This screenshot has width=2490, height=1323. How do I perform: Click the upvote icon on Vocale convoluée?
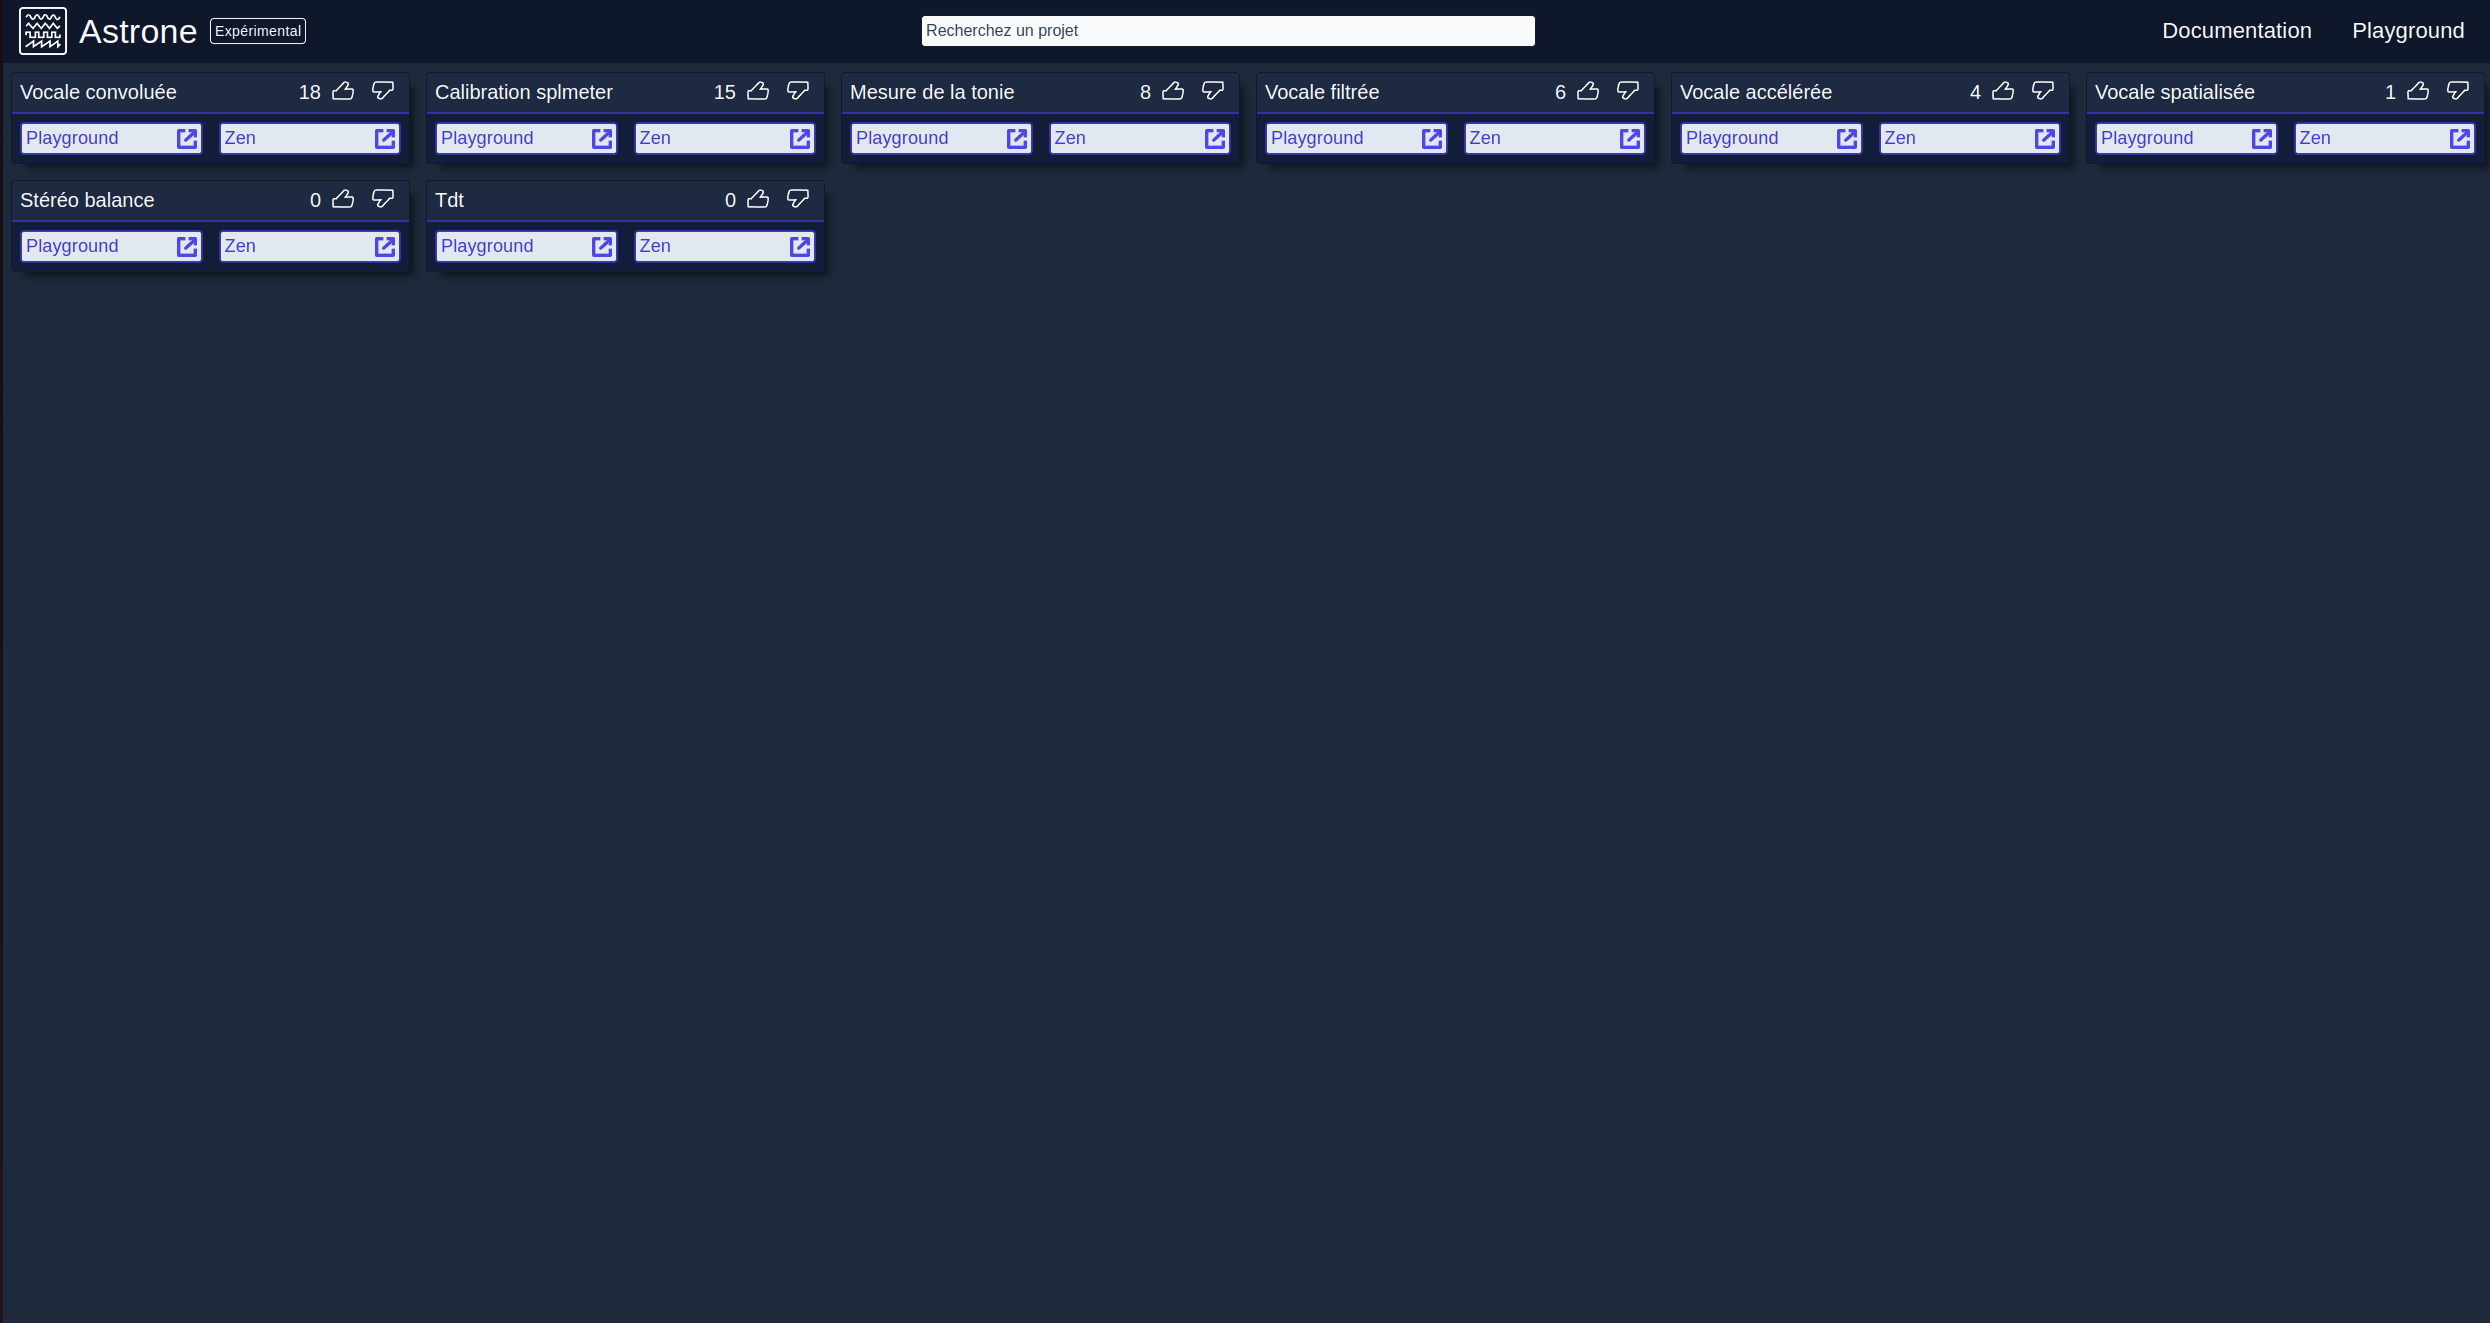point(343,91)
